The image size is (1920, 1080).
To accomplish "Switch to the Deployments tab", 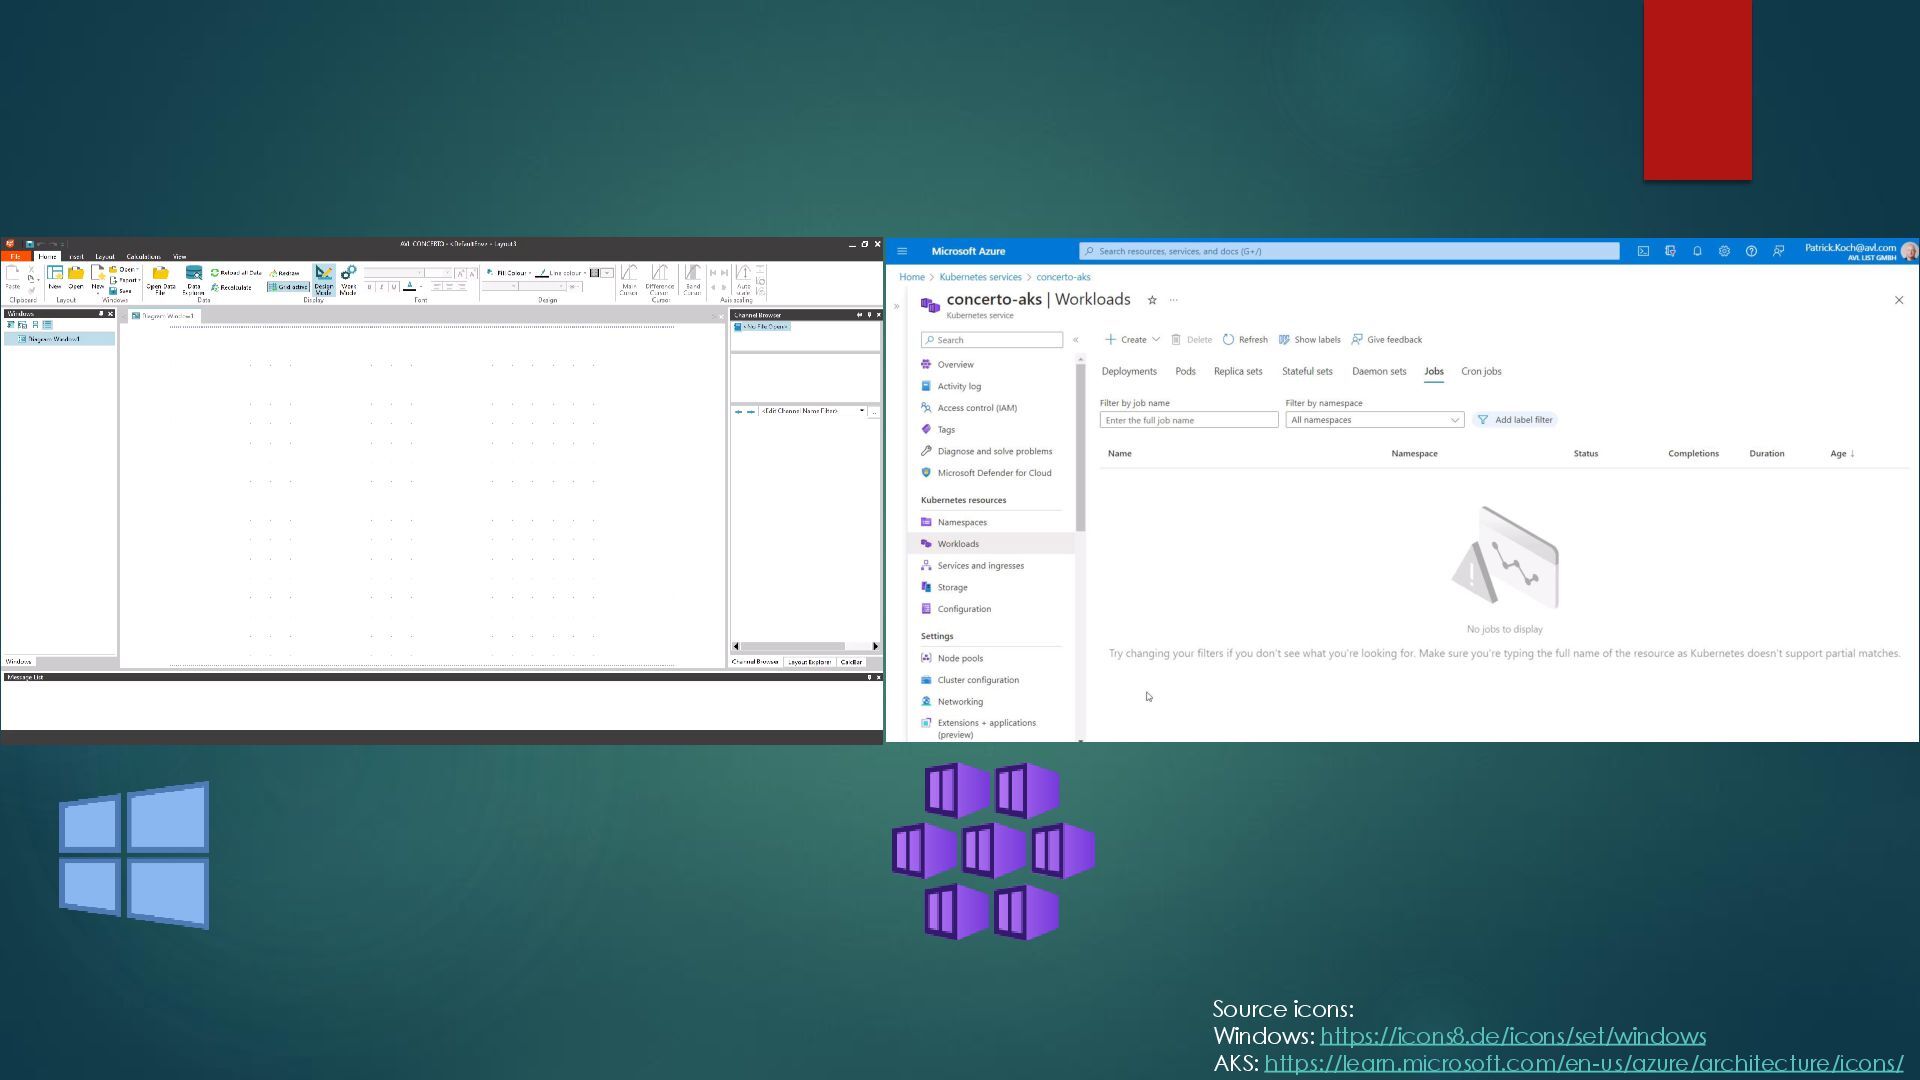I will [x=1129, y=371].
